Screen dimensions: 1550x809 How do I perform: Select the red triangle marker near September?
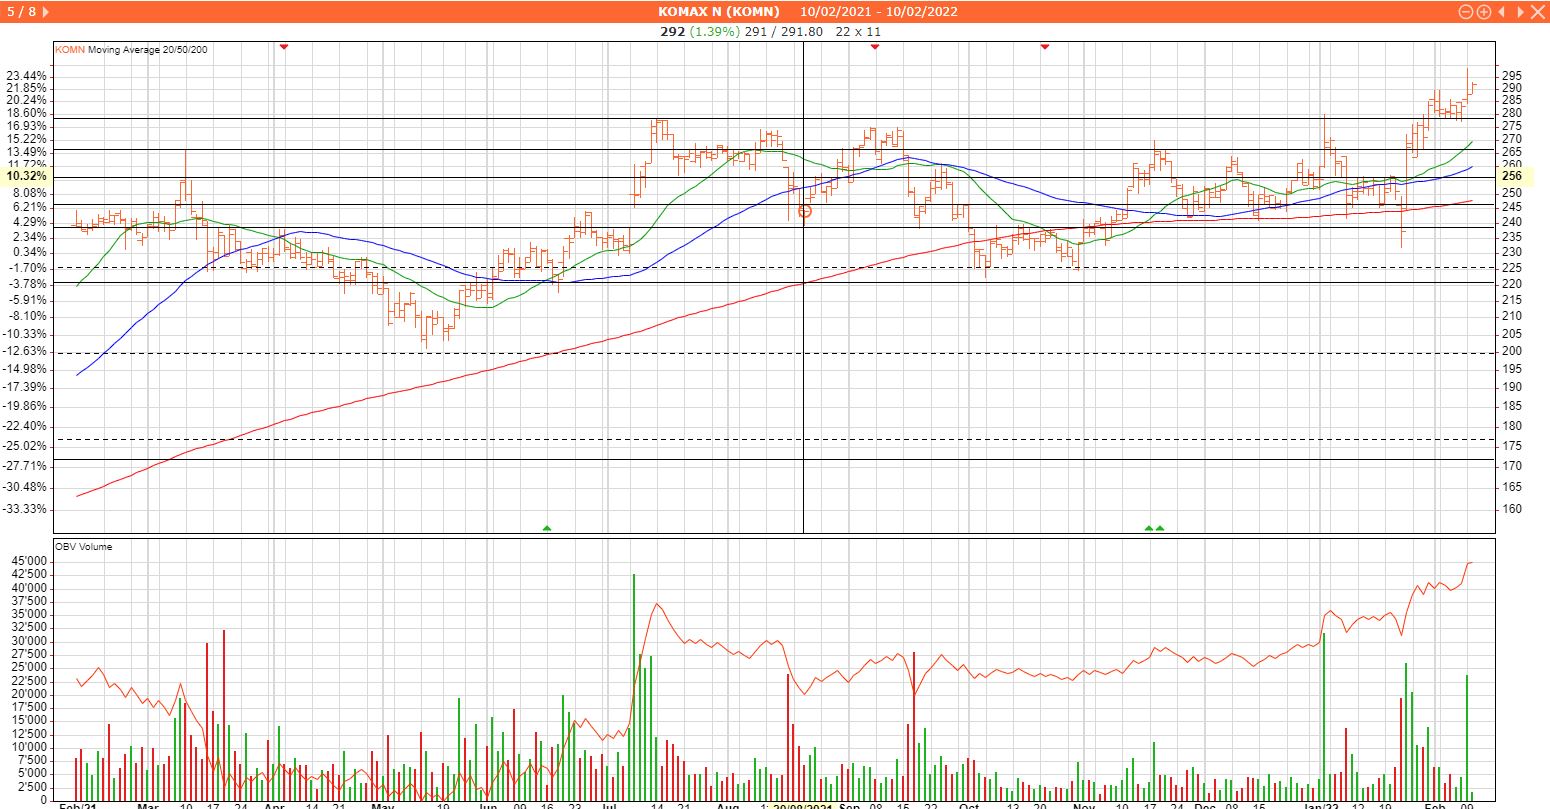(x=874, y=47)
